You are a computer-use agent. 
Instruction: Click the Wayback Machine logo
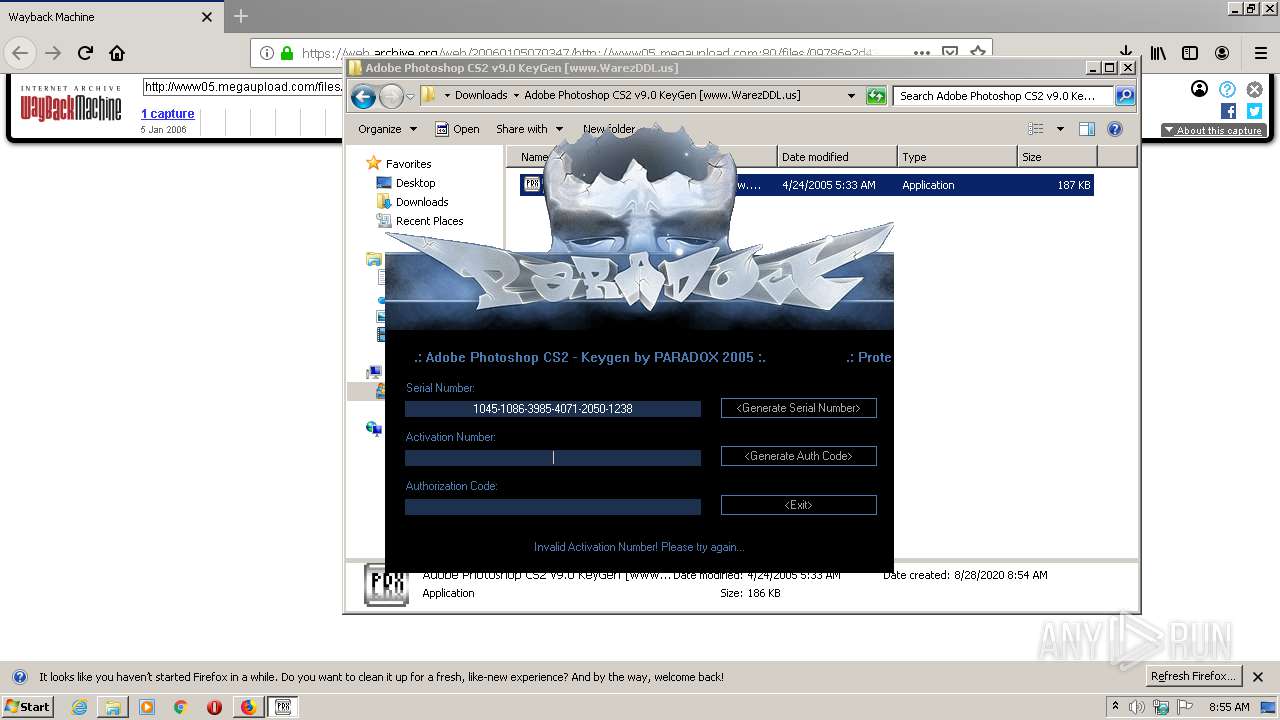click(x=71, y=102)
